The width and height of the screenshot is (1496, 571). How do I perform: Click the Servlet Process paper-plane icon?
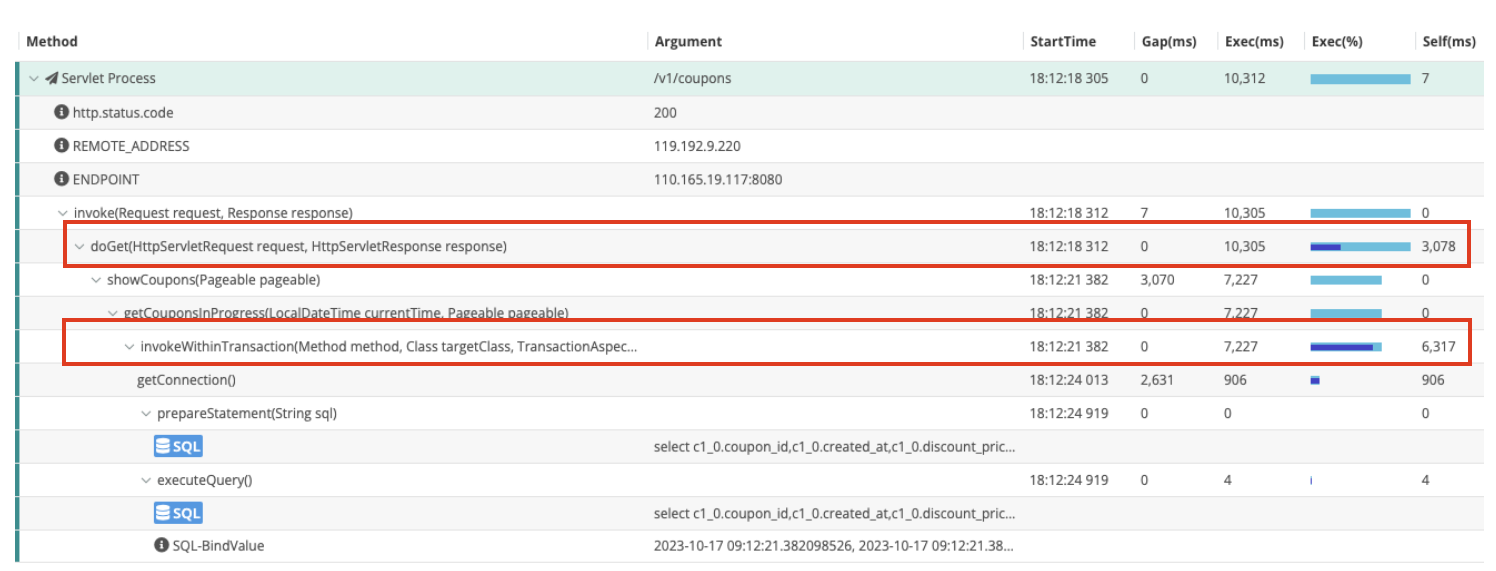coord(52,79)
